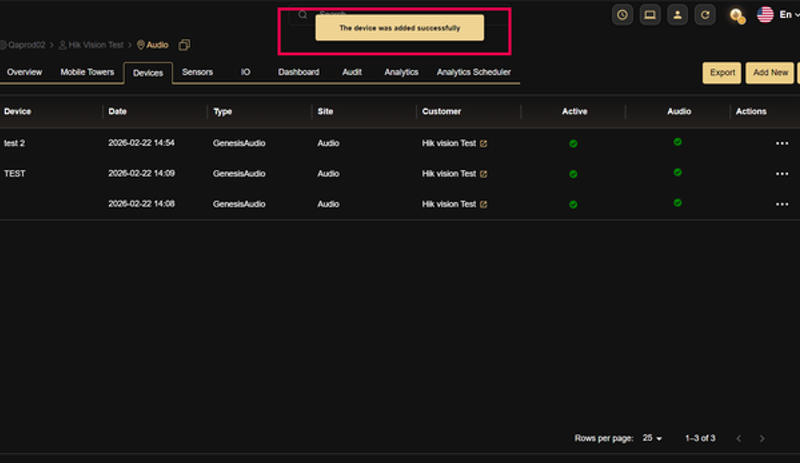
Task: Click Audio status check for 14:08 row
Action: [x=678, y=203]
